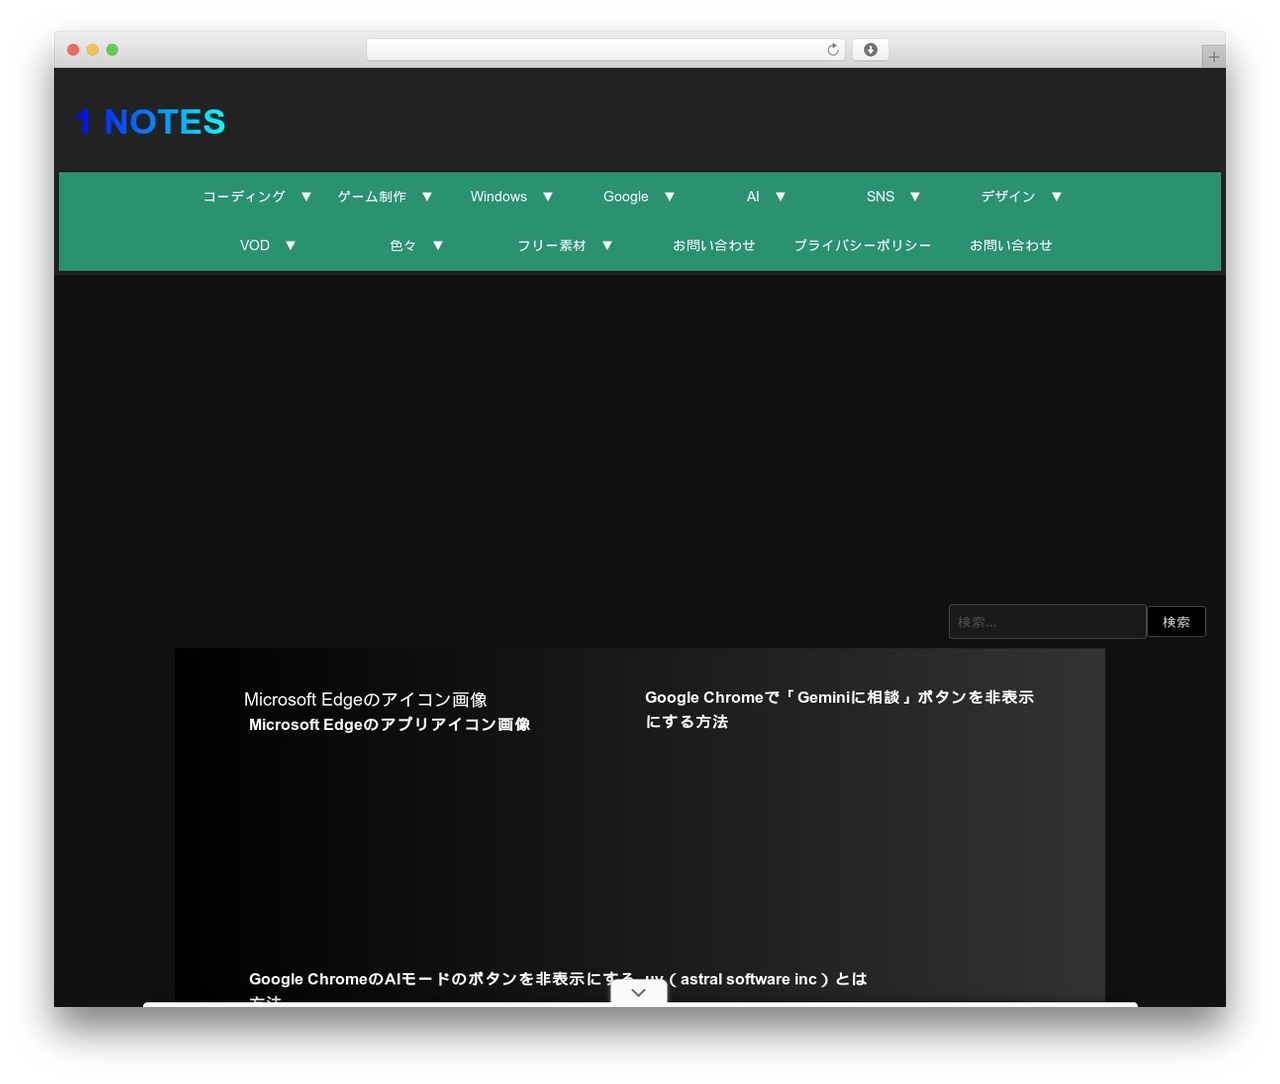1280x1084 pixels.
Task: Open the コーディング menu item
Action: coord(244,197)
